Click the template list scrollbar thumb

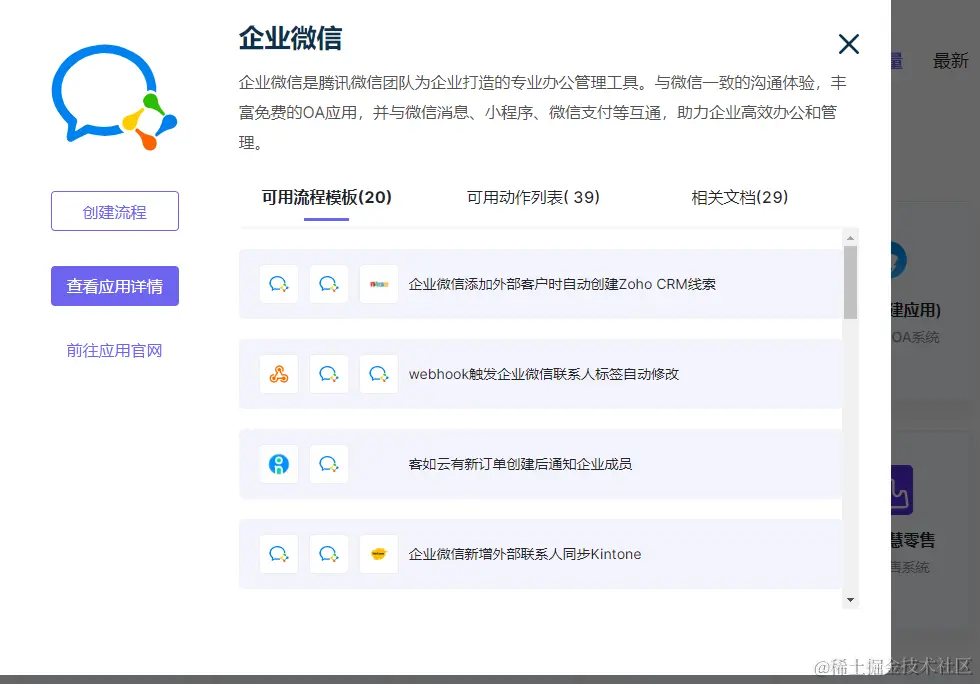click(850, 282)
